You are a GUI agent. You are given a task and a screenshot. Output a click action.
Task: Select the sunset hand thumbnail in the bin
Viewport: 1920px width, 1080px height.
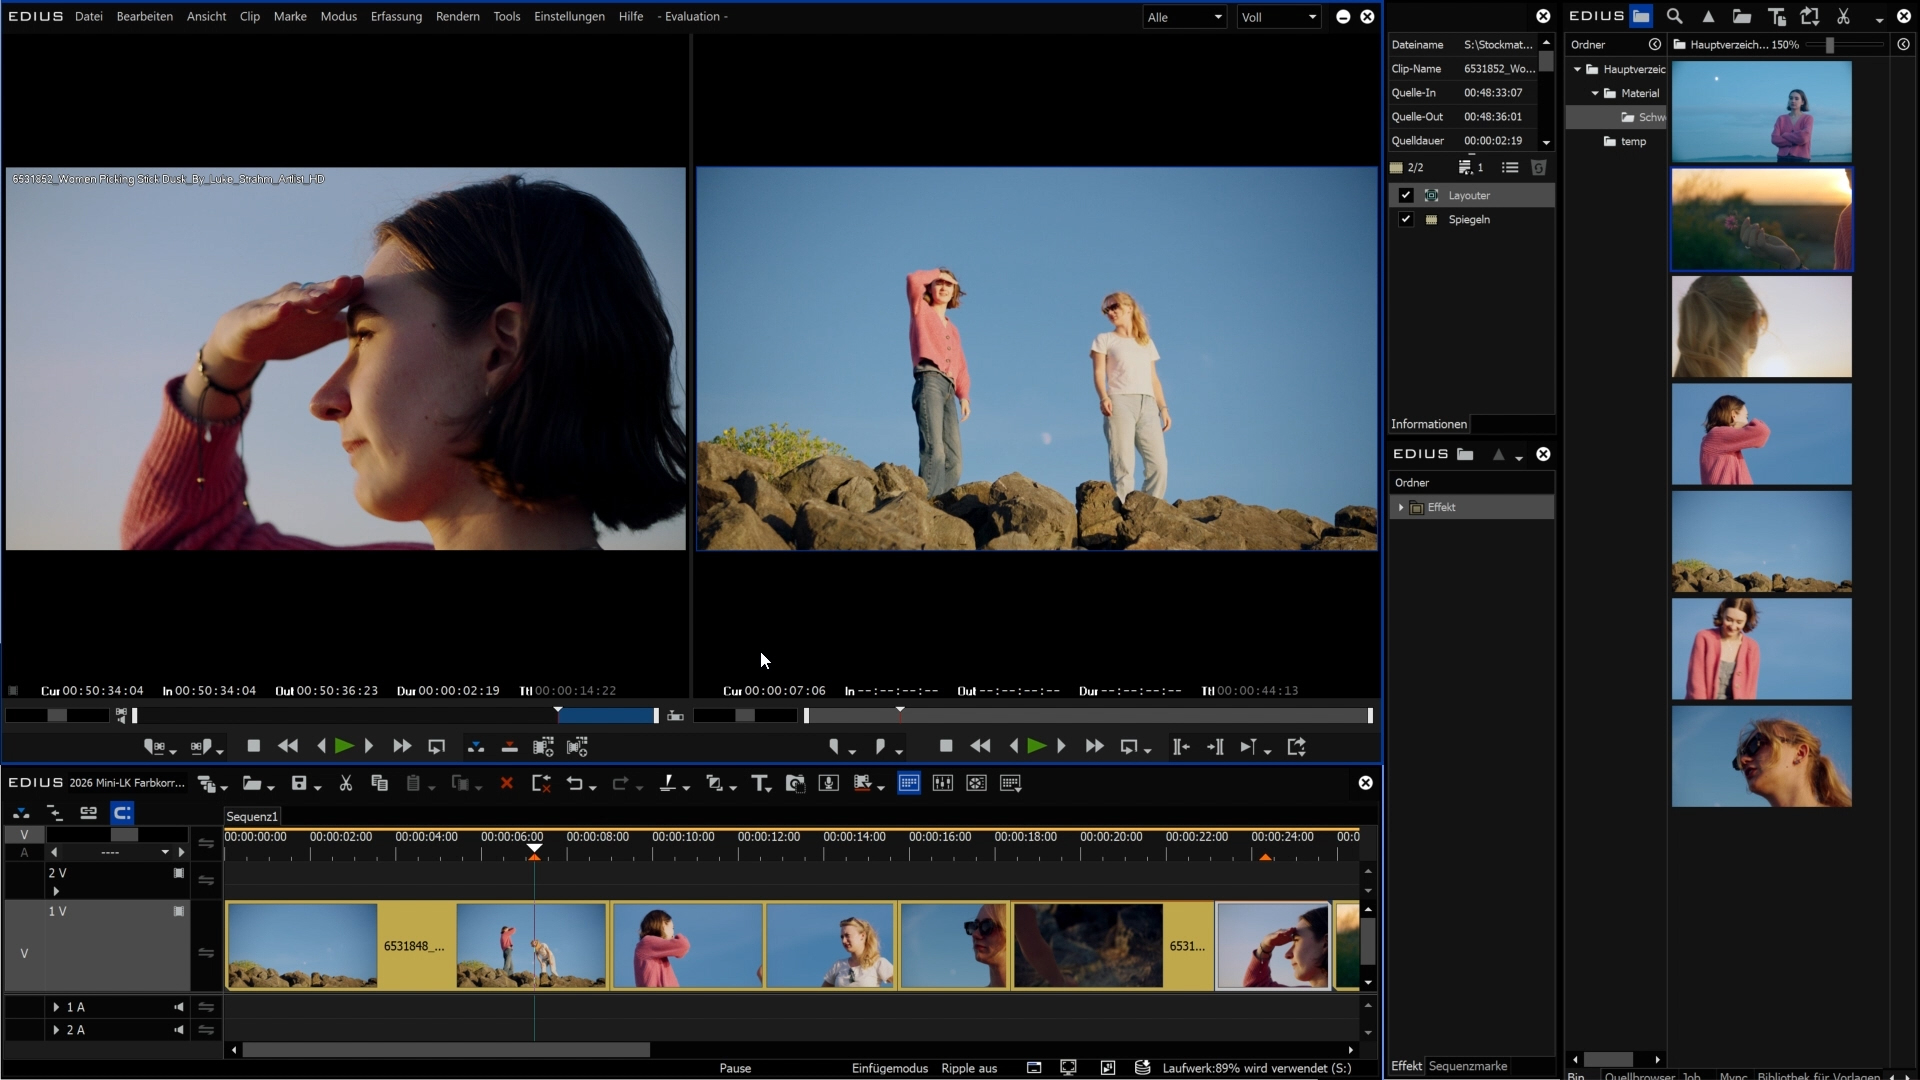[1761, 219]
